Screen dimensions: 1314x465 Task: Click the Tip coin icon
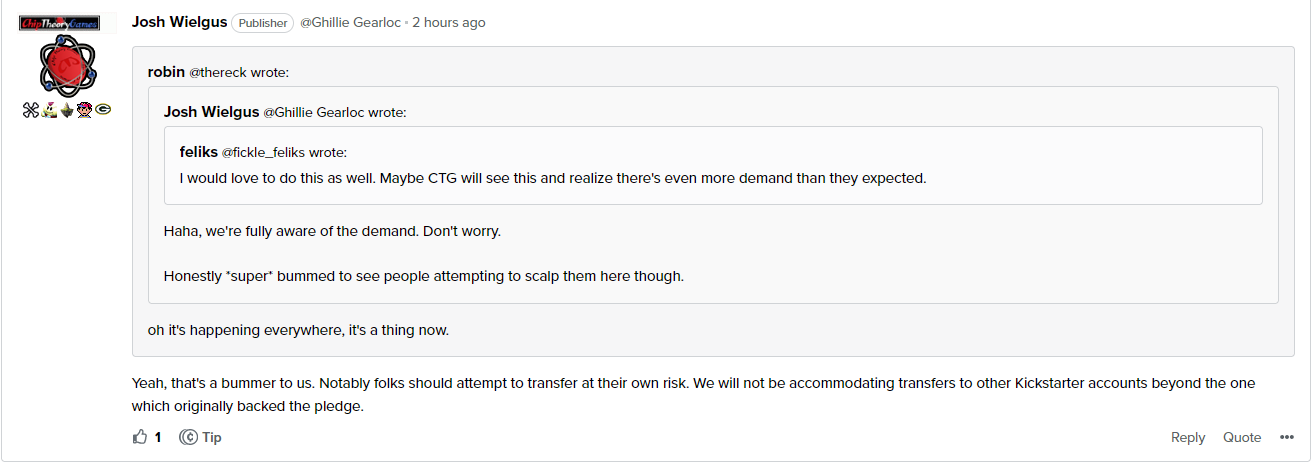tap(188, 437)
